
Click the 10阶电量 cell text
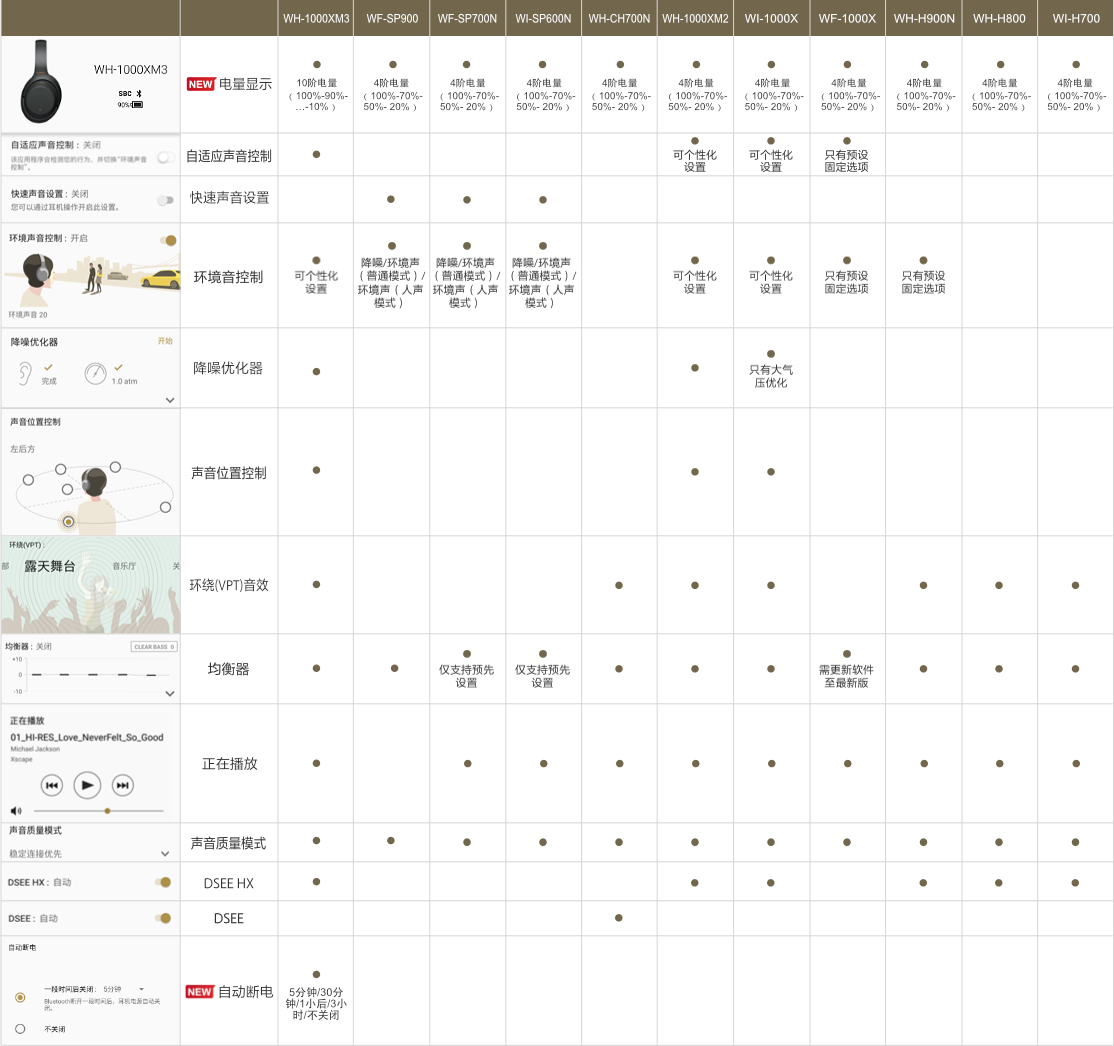(x=317, y=83)
